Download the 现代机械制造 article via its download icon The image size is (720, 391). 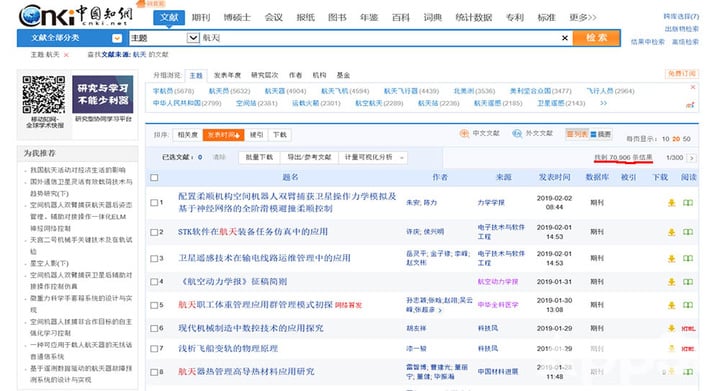tap(671, 328)
